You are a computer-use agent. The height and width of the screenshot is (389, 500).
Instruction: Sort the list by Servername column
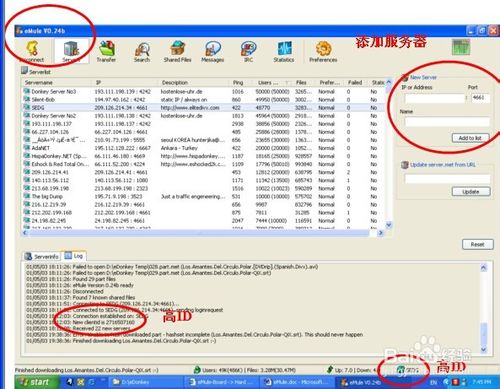coord(56,82)
